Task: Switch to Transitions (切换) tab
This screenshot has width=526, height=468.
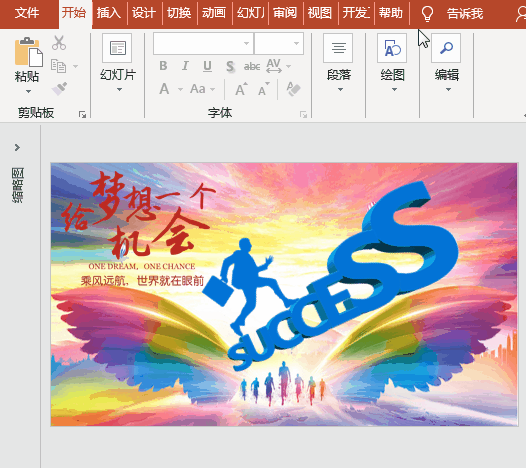Action: tap(179, 13)
